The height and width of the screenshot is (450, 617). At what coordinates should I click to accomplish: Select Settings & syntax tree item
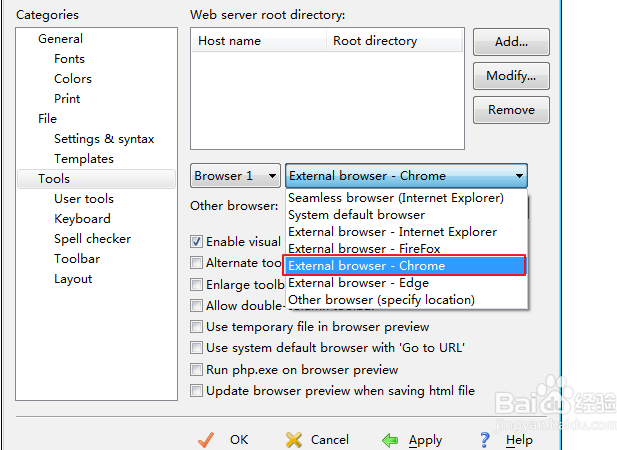coord(104,139)
